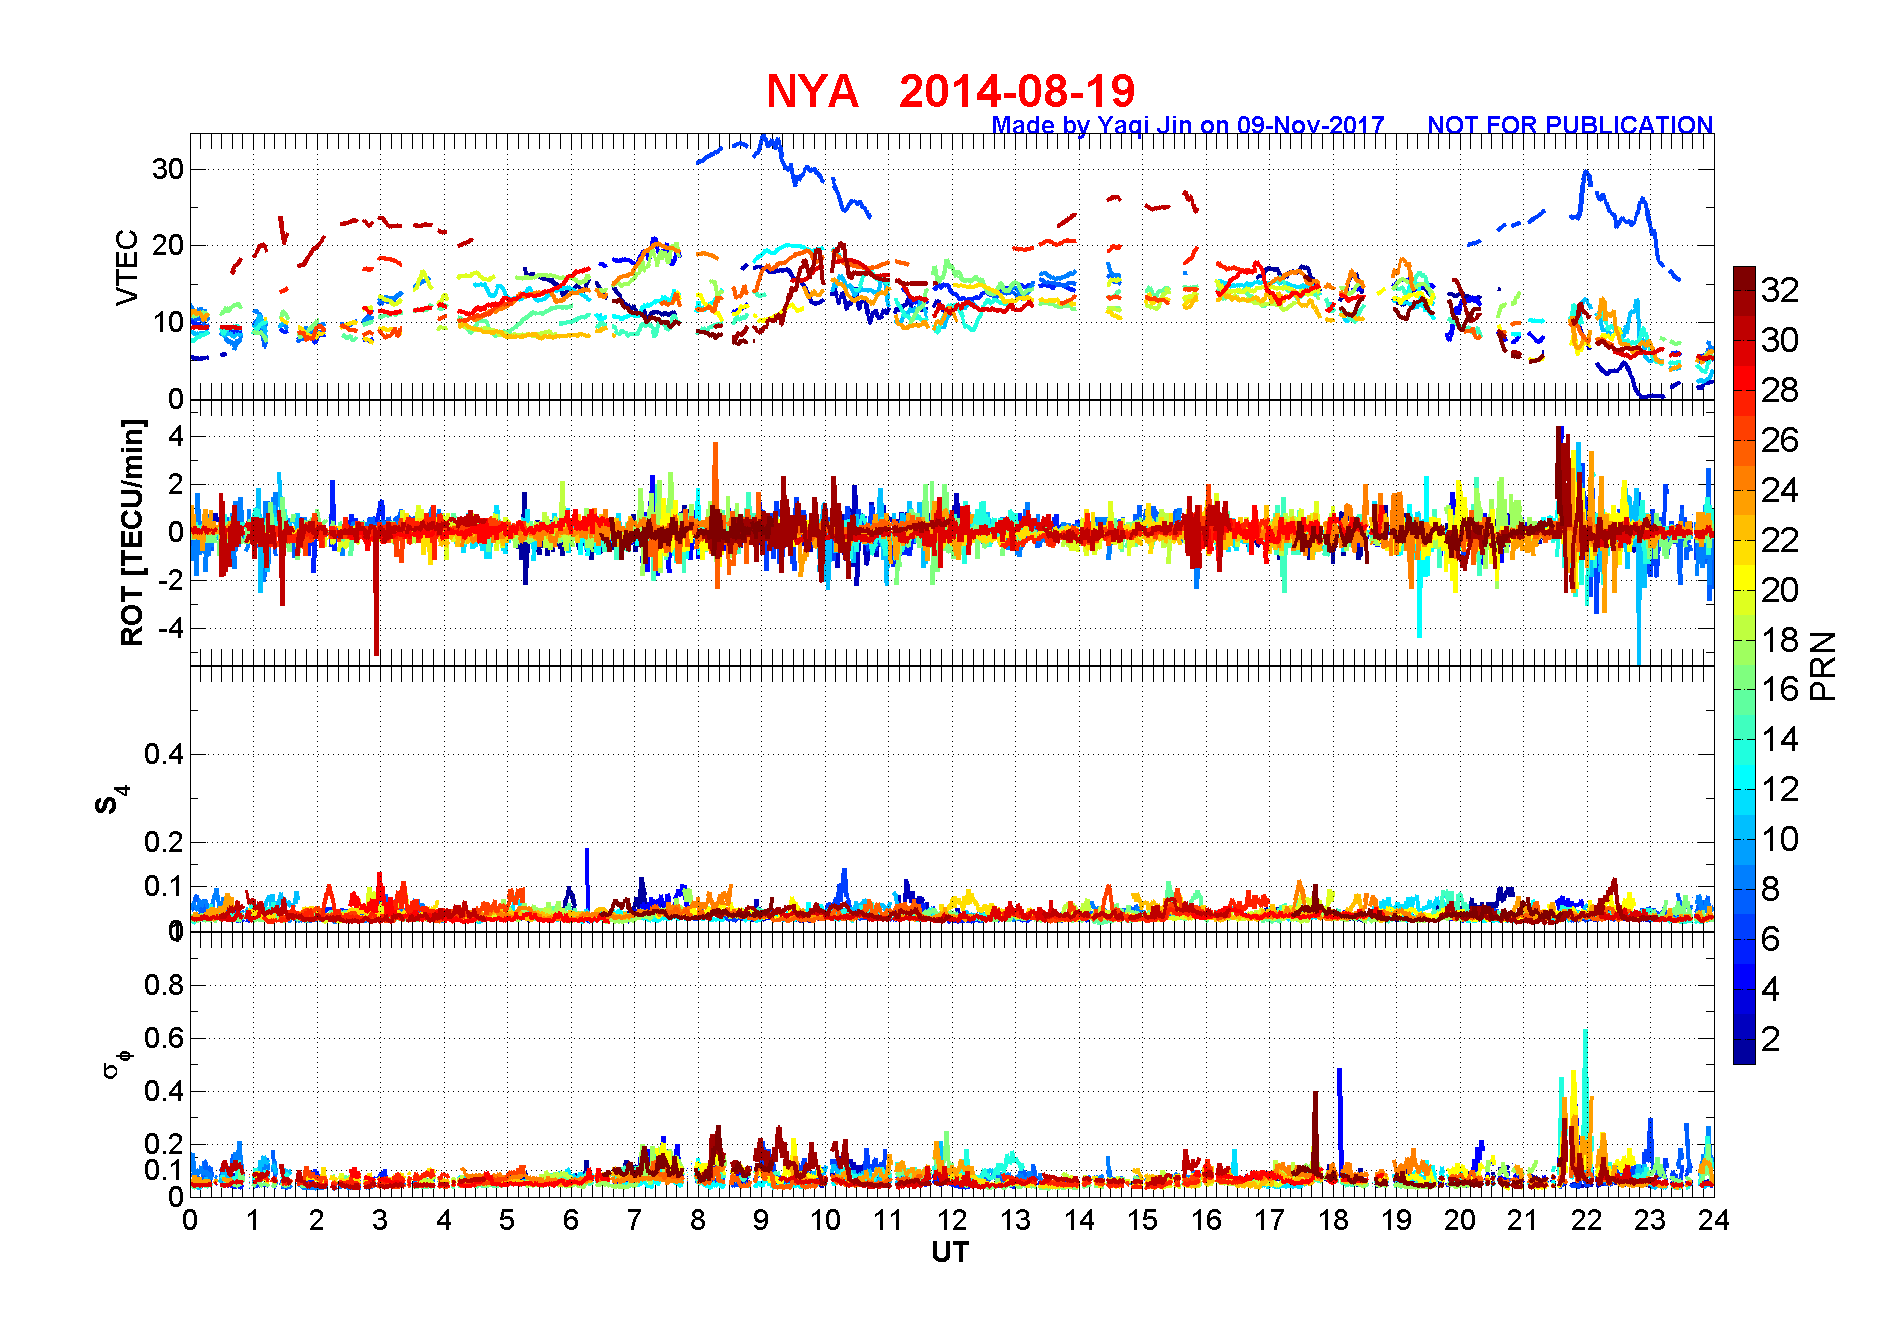The image size is (1904, 1330).
Task: Click colorbar tick value 28
Action: pos(1780,390)
